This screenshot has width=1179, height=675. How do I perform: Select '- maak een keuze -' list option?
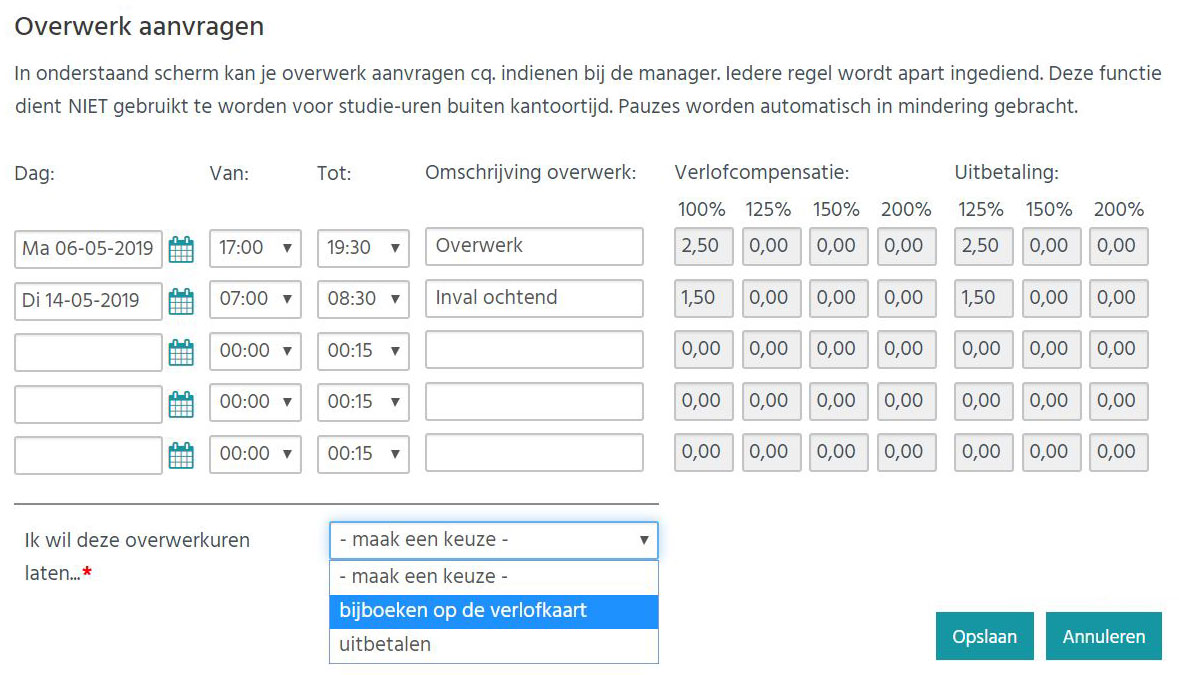(x=493, y=577)
